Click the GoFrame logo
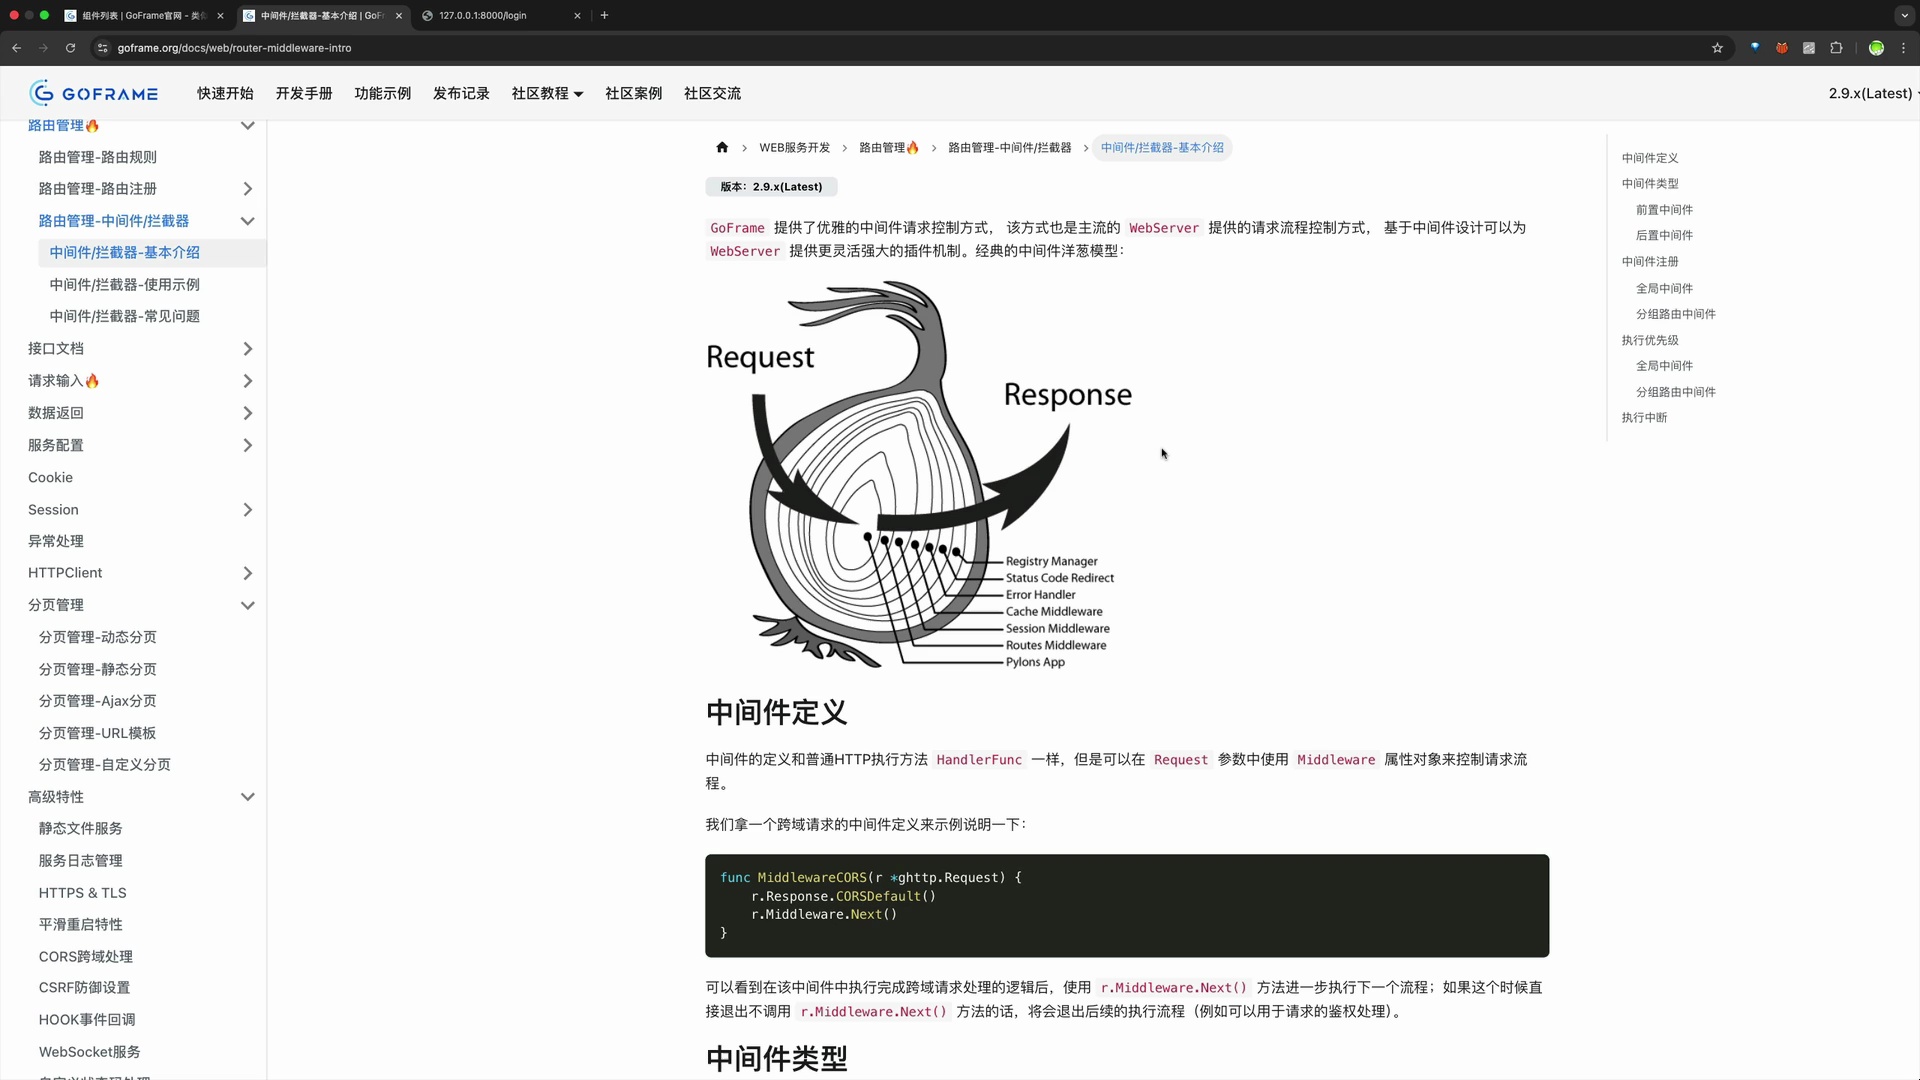1920x1080 pixels. (x=94, y=93)
